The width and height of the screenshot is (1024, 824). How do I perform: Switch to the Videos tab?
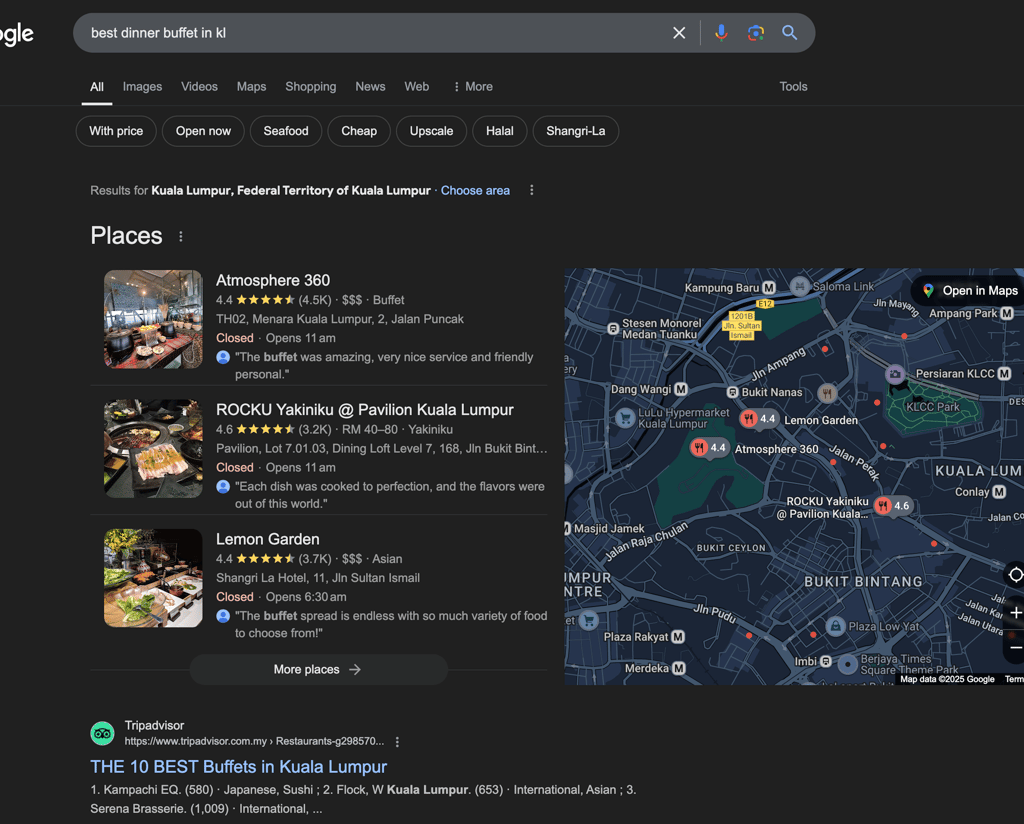point(199,87)
